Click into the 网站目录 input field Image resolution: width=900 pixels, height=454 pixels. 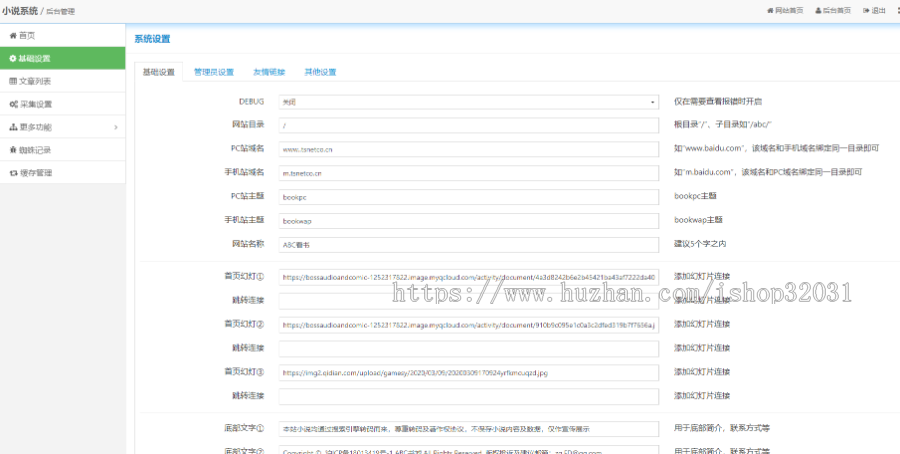[x=468, y=126]
